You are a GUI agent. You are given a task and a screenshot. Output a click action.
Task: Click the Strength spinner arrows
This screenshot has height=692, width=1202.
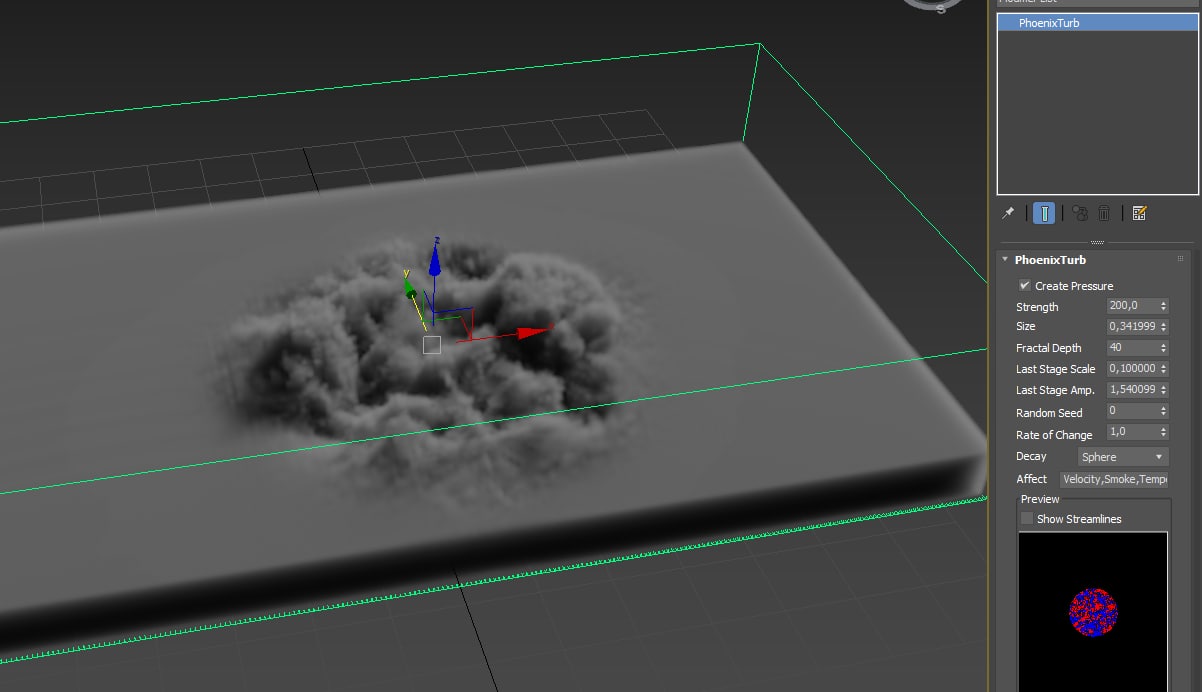click(1164, 306)
